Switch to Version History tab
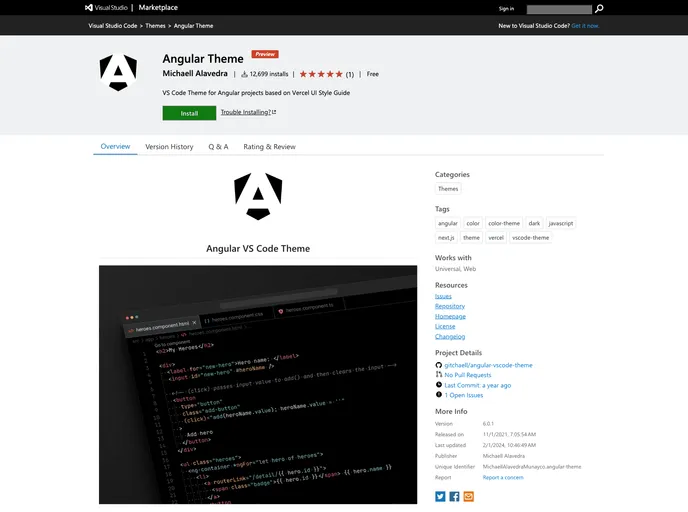The height and width of the screenshot is (512, 688). coord(169,147)
